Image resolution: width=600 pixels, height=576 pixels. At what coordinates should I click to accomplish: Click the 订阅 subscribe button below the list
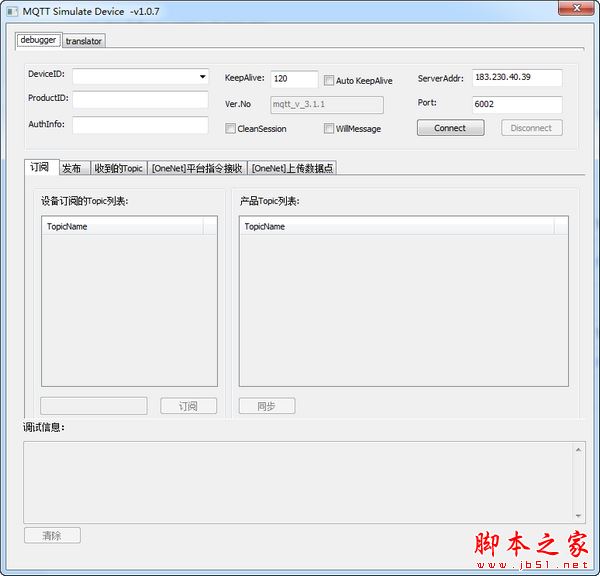[x=189, y=406]
